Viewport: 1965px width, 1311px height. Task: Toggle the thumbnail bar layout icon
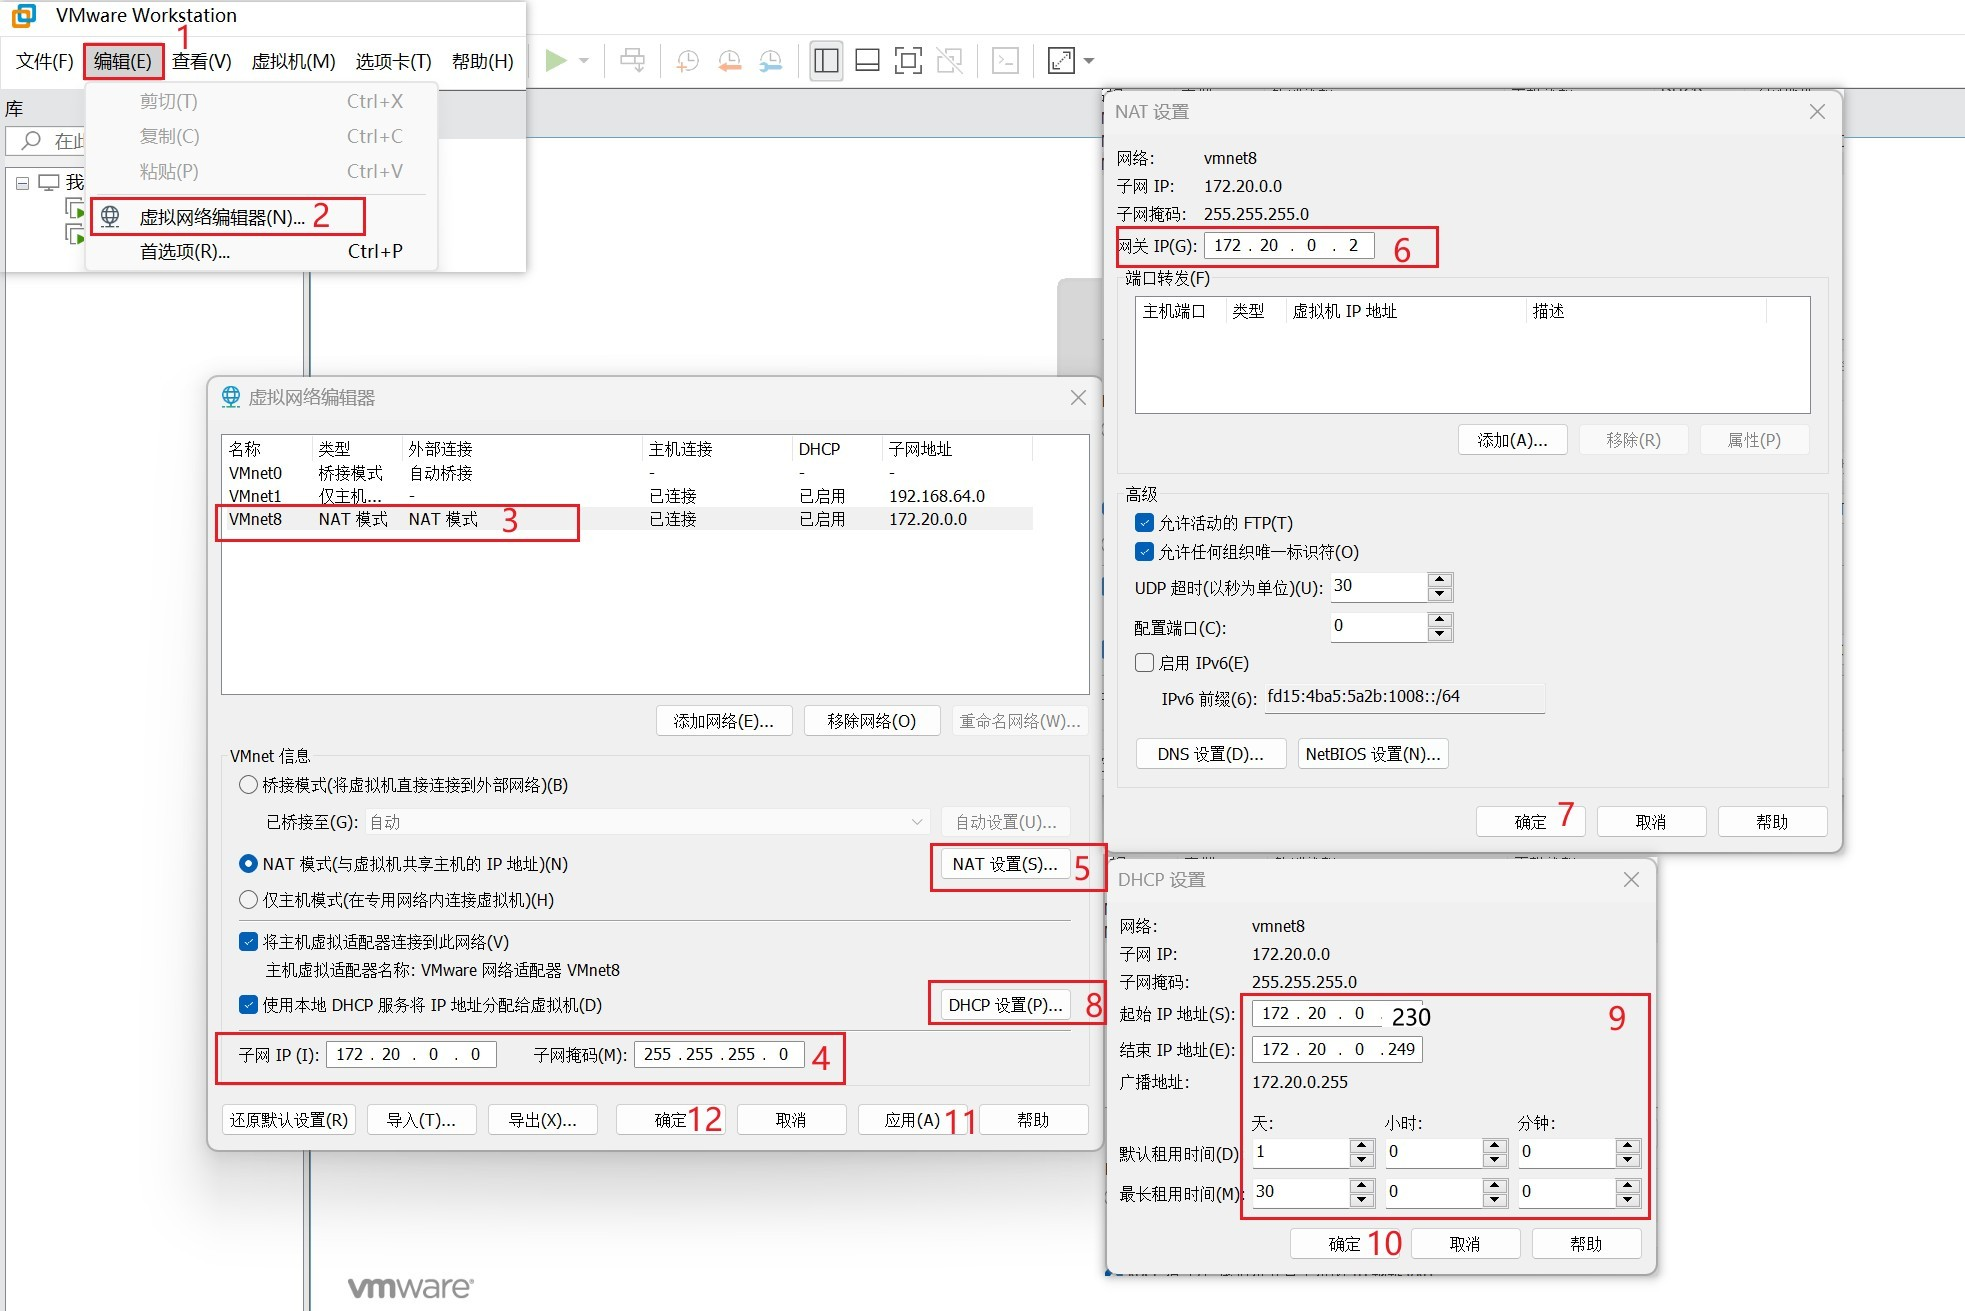click(867, 61)
